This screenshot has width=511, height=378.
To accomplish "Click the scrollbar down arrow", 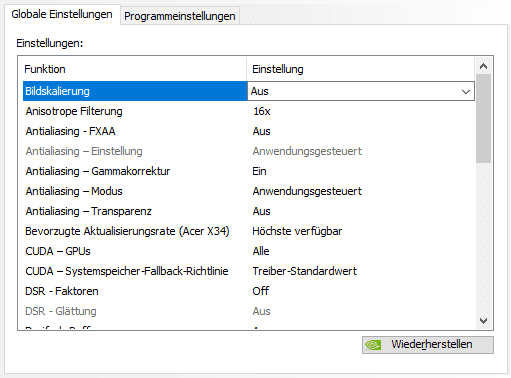I will click(484, 321).
